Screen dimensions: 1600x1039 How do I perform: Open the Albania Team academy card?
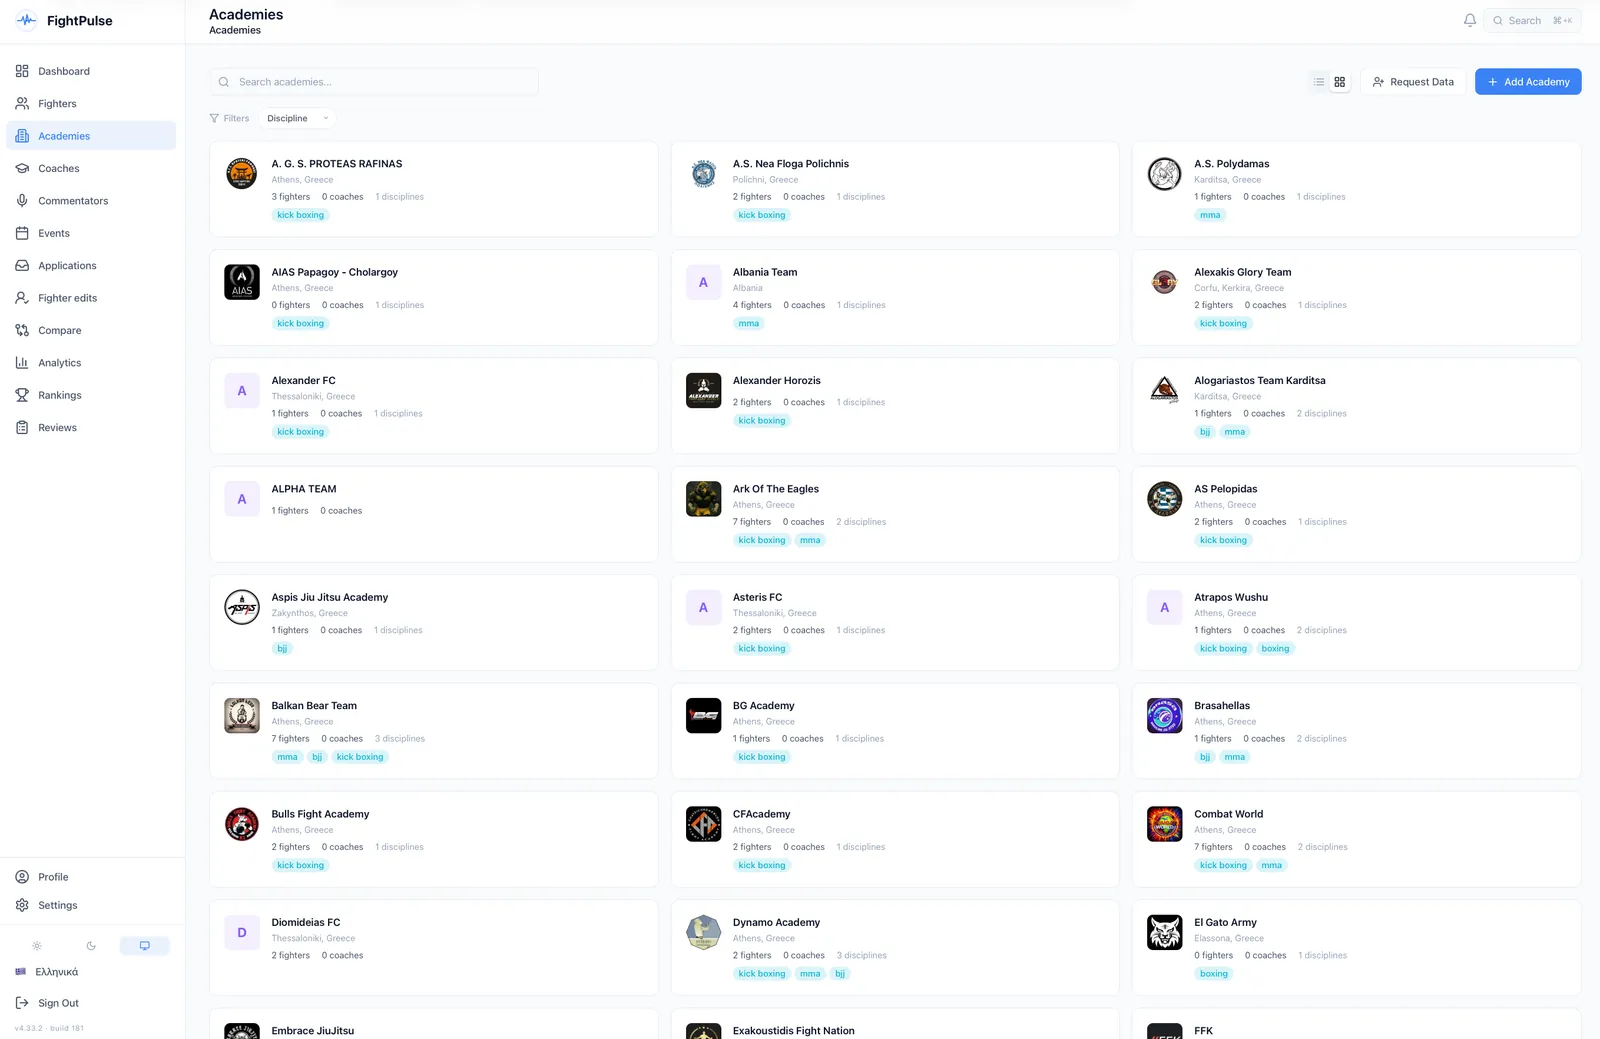(x=895, y=298)
